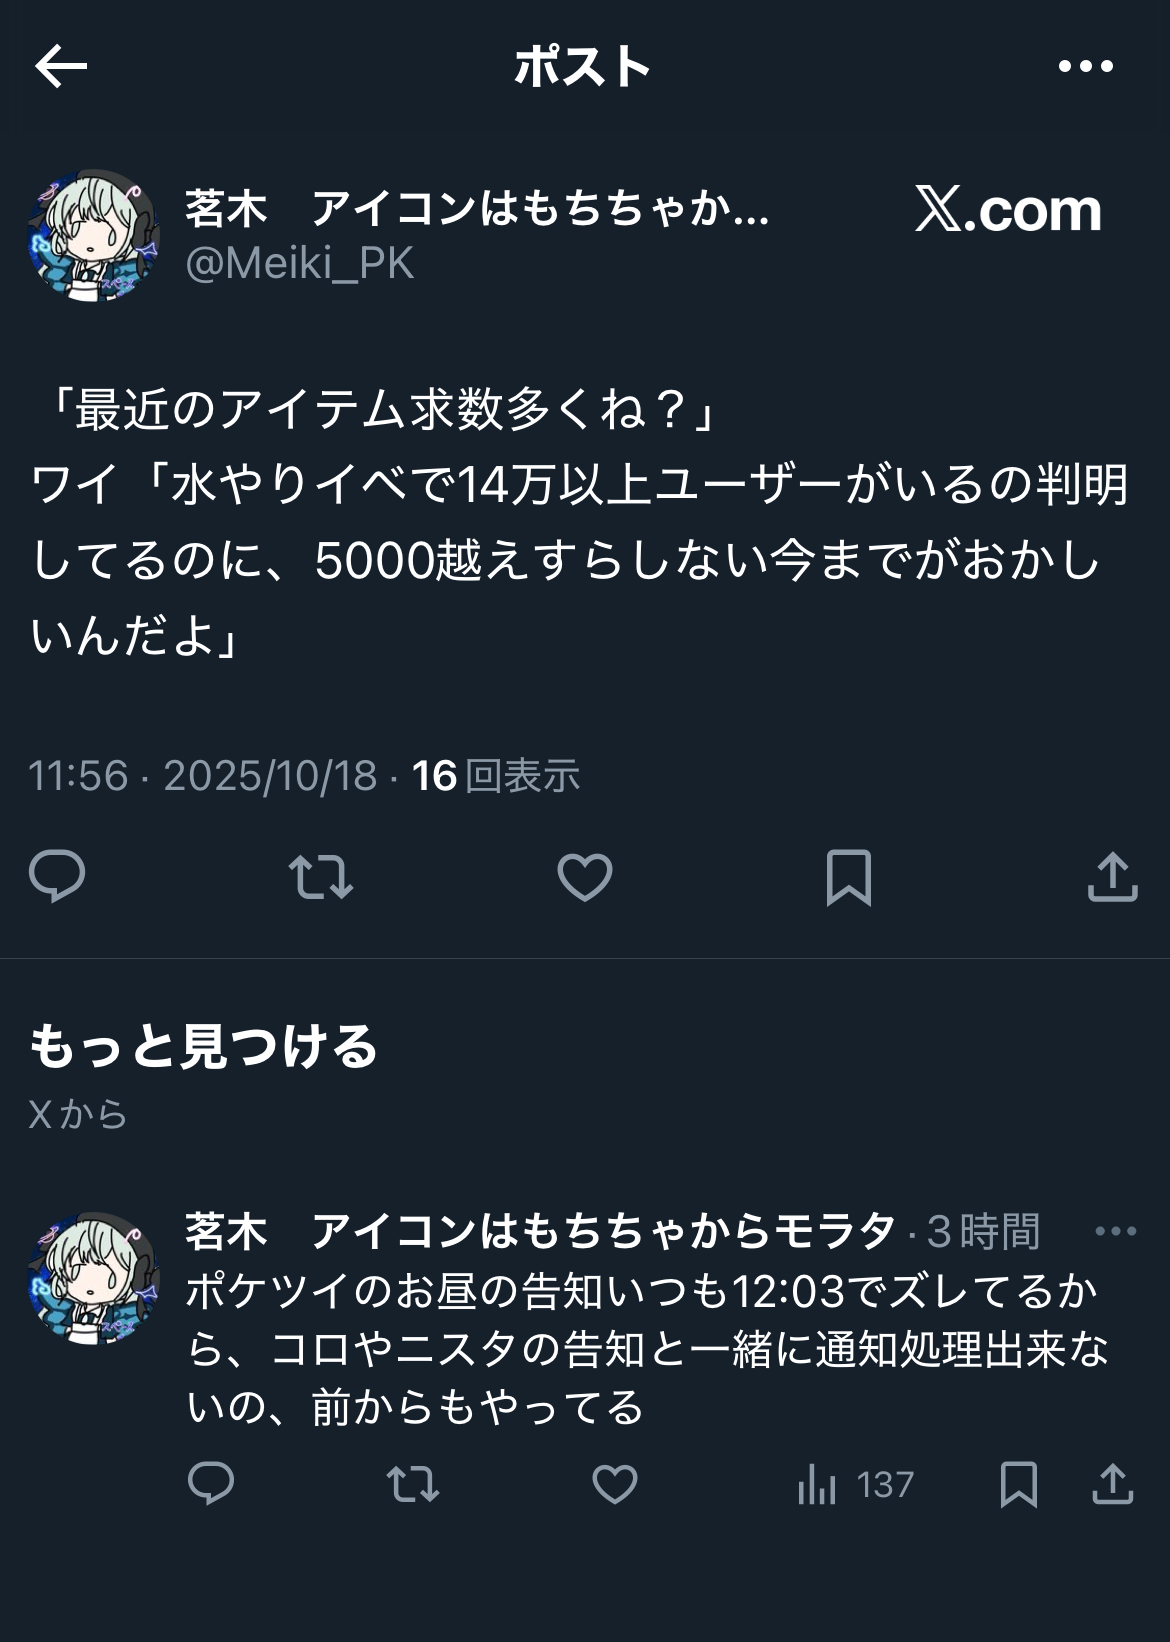Viewport: 1170px width, 1642px height.
Task: Repost the main post
Action: (x=321, y=877)
